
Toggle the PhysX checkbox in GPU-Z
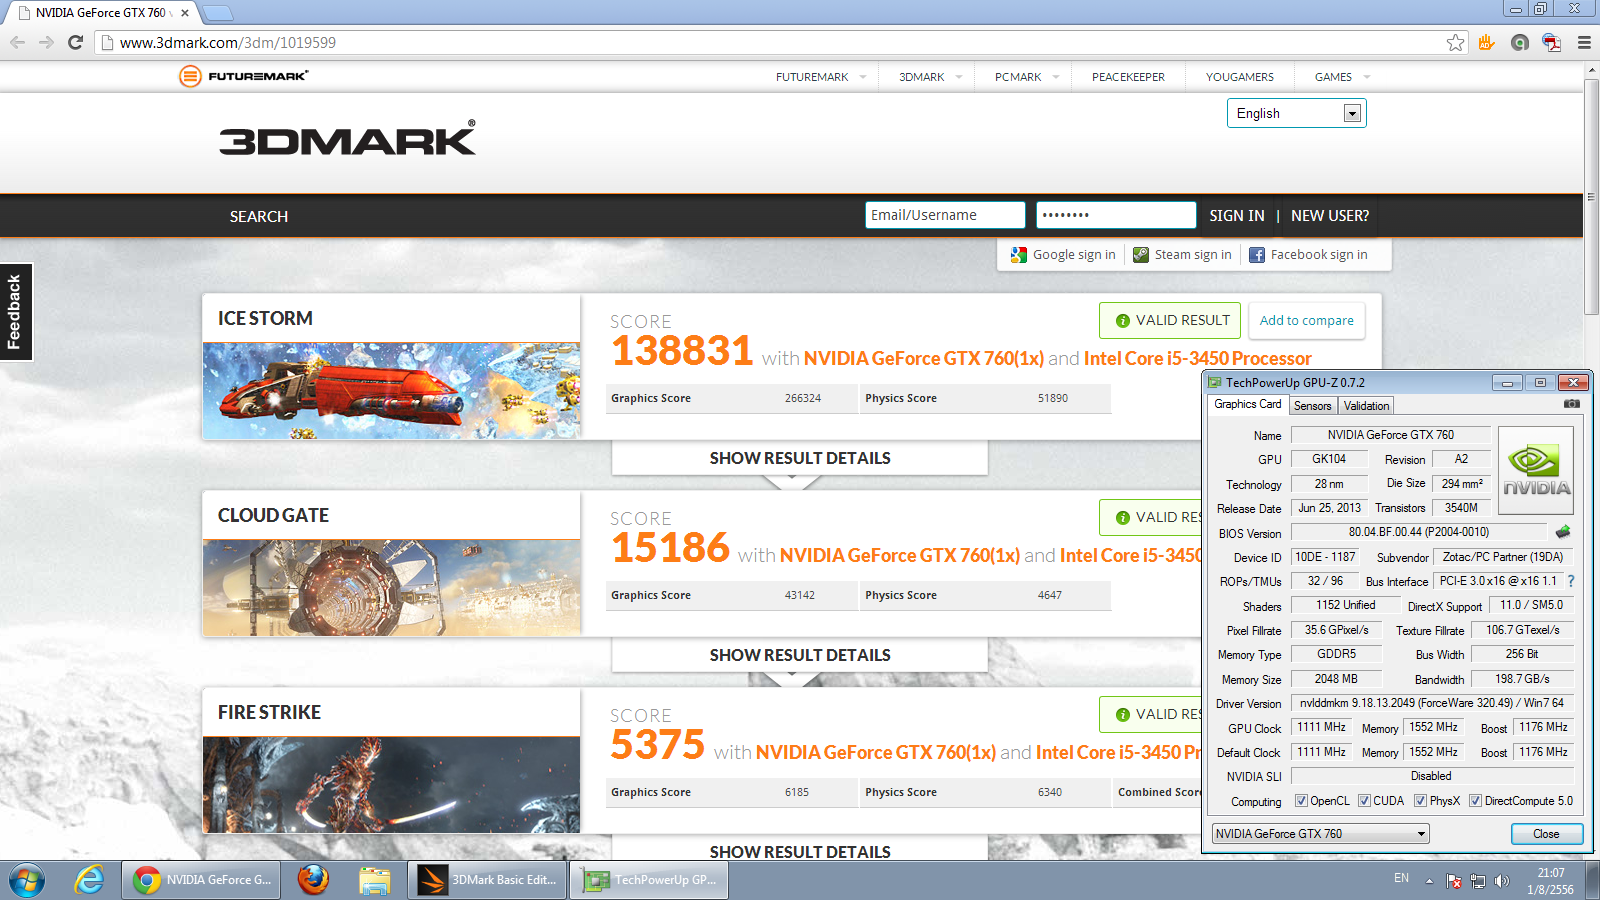(1420, 801)
